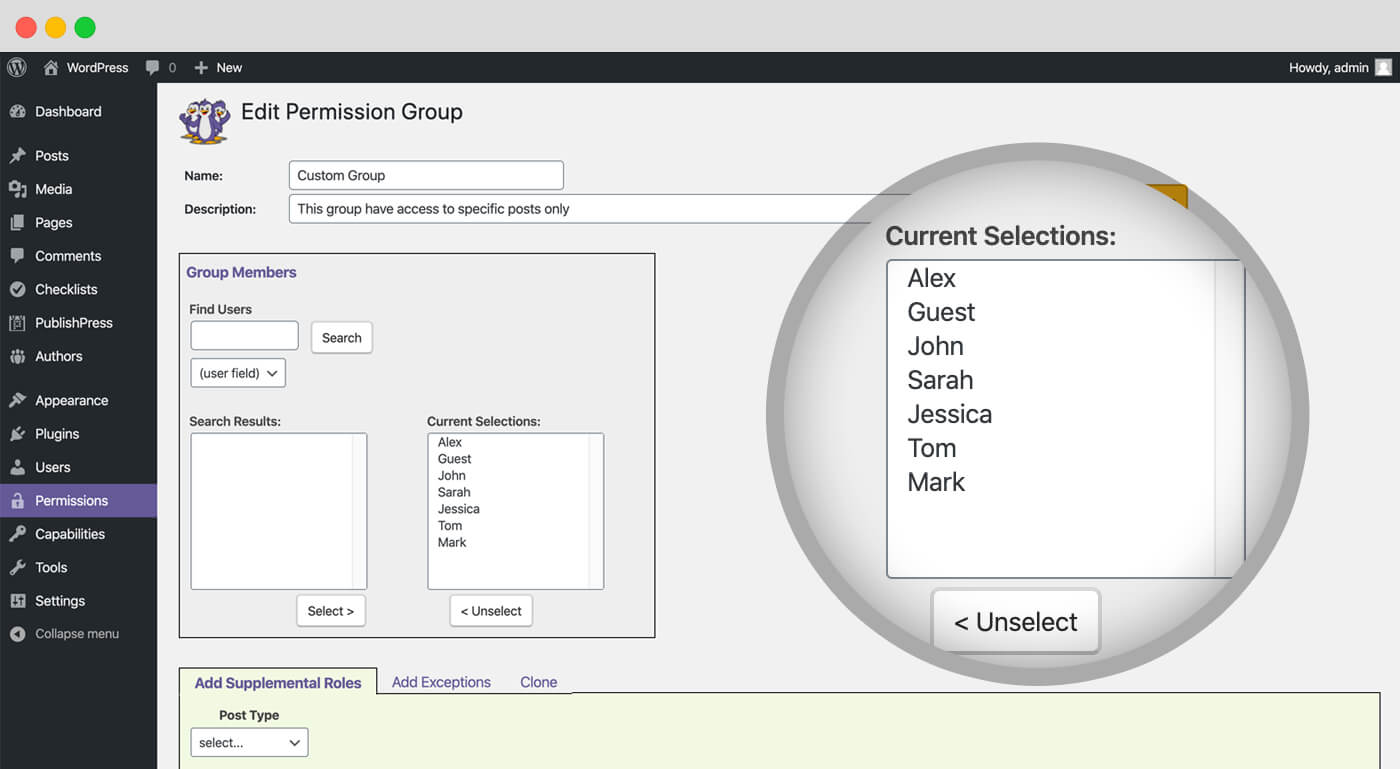The image size is (1400, 769).
Task: Open the WordPress logo menu in admin bar
Action: (16, 67)
